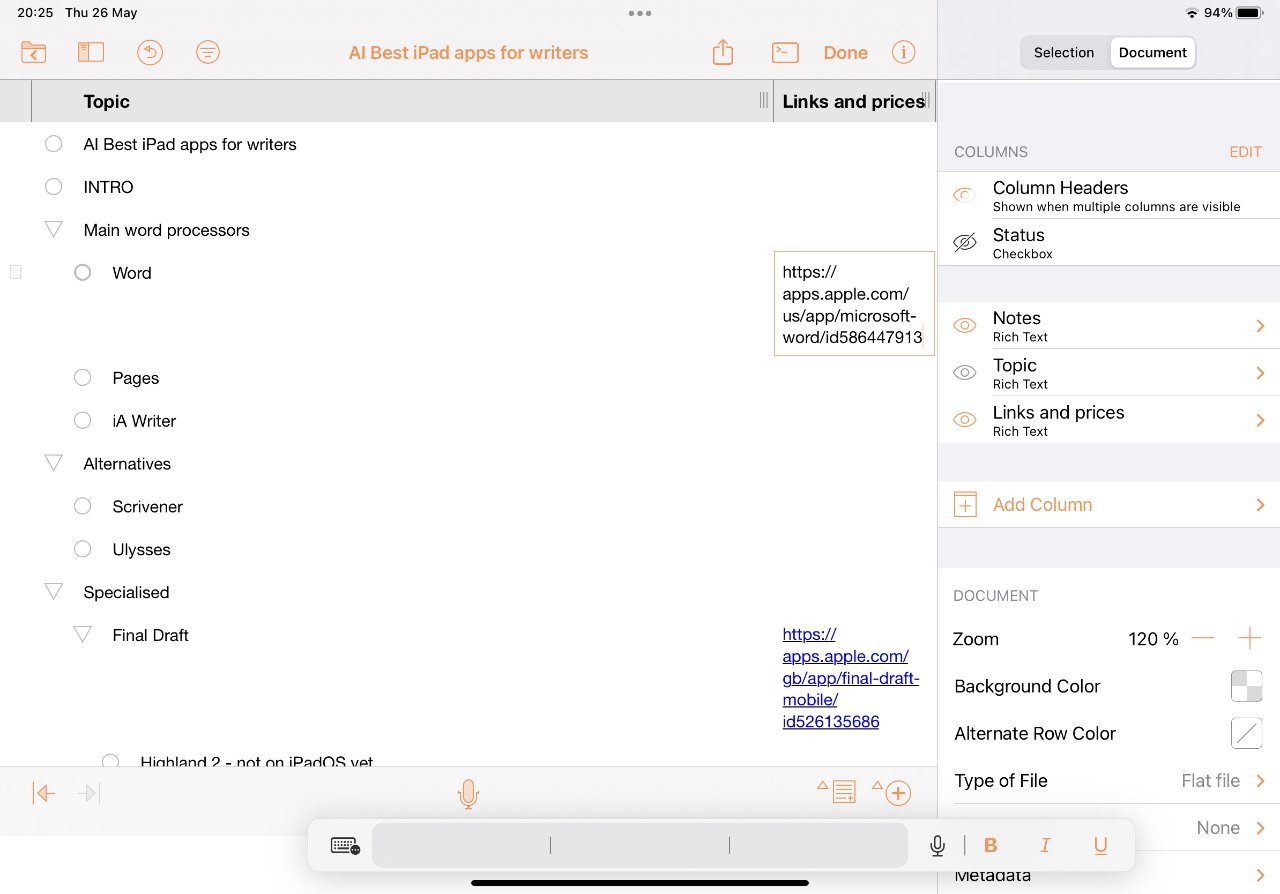Select the Document tab
The width and height of the screenshot is (1280, 894).
click(x=1152, y=53)
